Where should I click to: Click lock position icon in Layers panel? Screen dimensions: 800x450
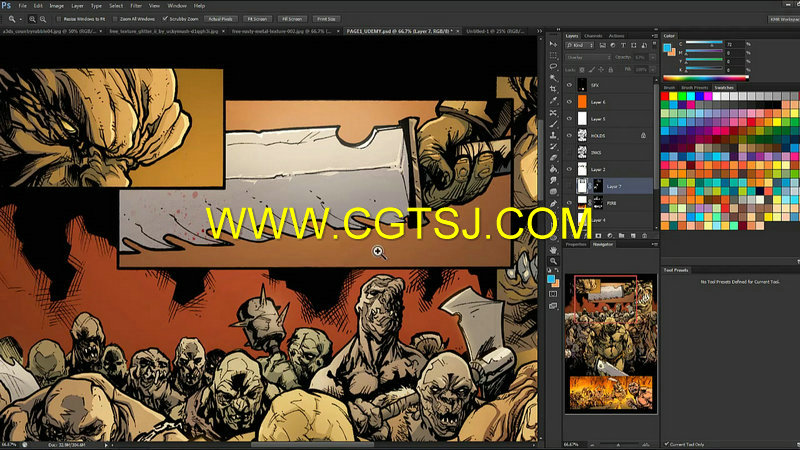click(x=601, y=69)
